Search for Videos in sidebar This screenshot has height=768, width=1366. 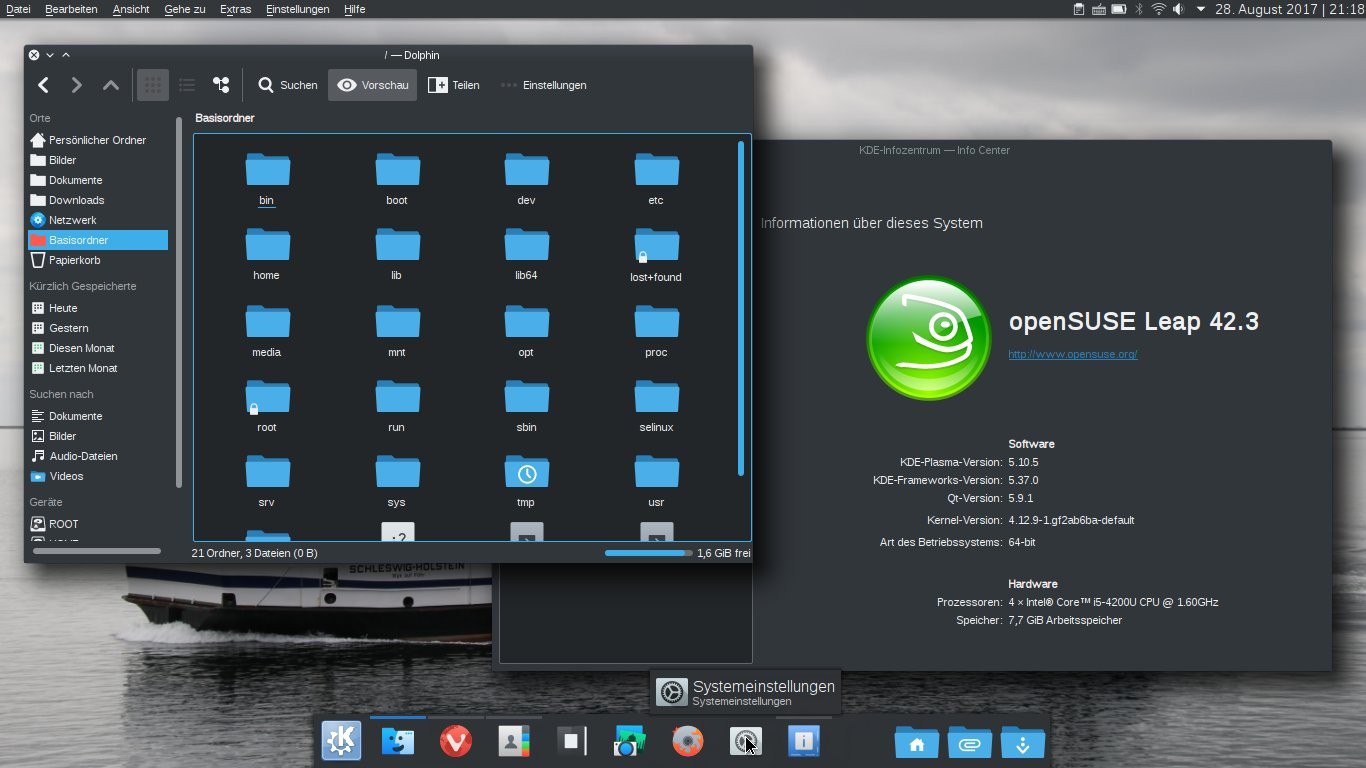pyautogui.click(x=98, y=476)
